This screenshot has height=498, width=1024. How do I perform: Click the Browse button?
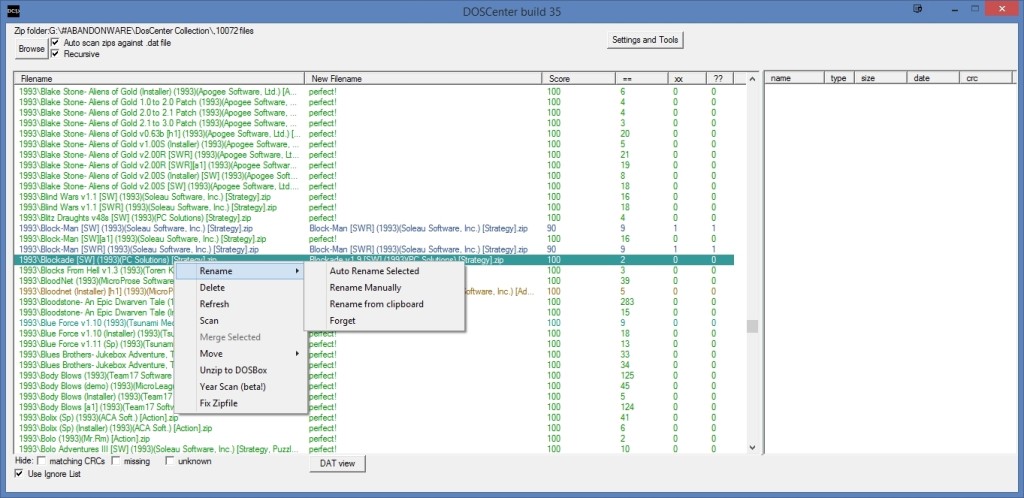click(31, 48)
